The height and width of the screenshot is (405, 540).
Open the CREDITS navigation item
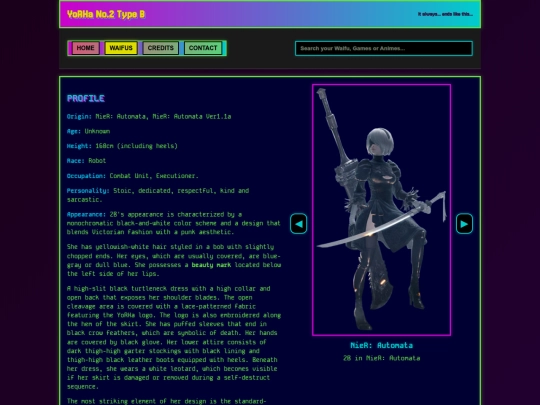click(x=161, y=48)
